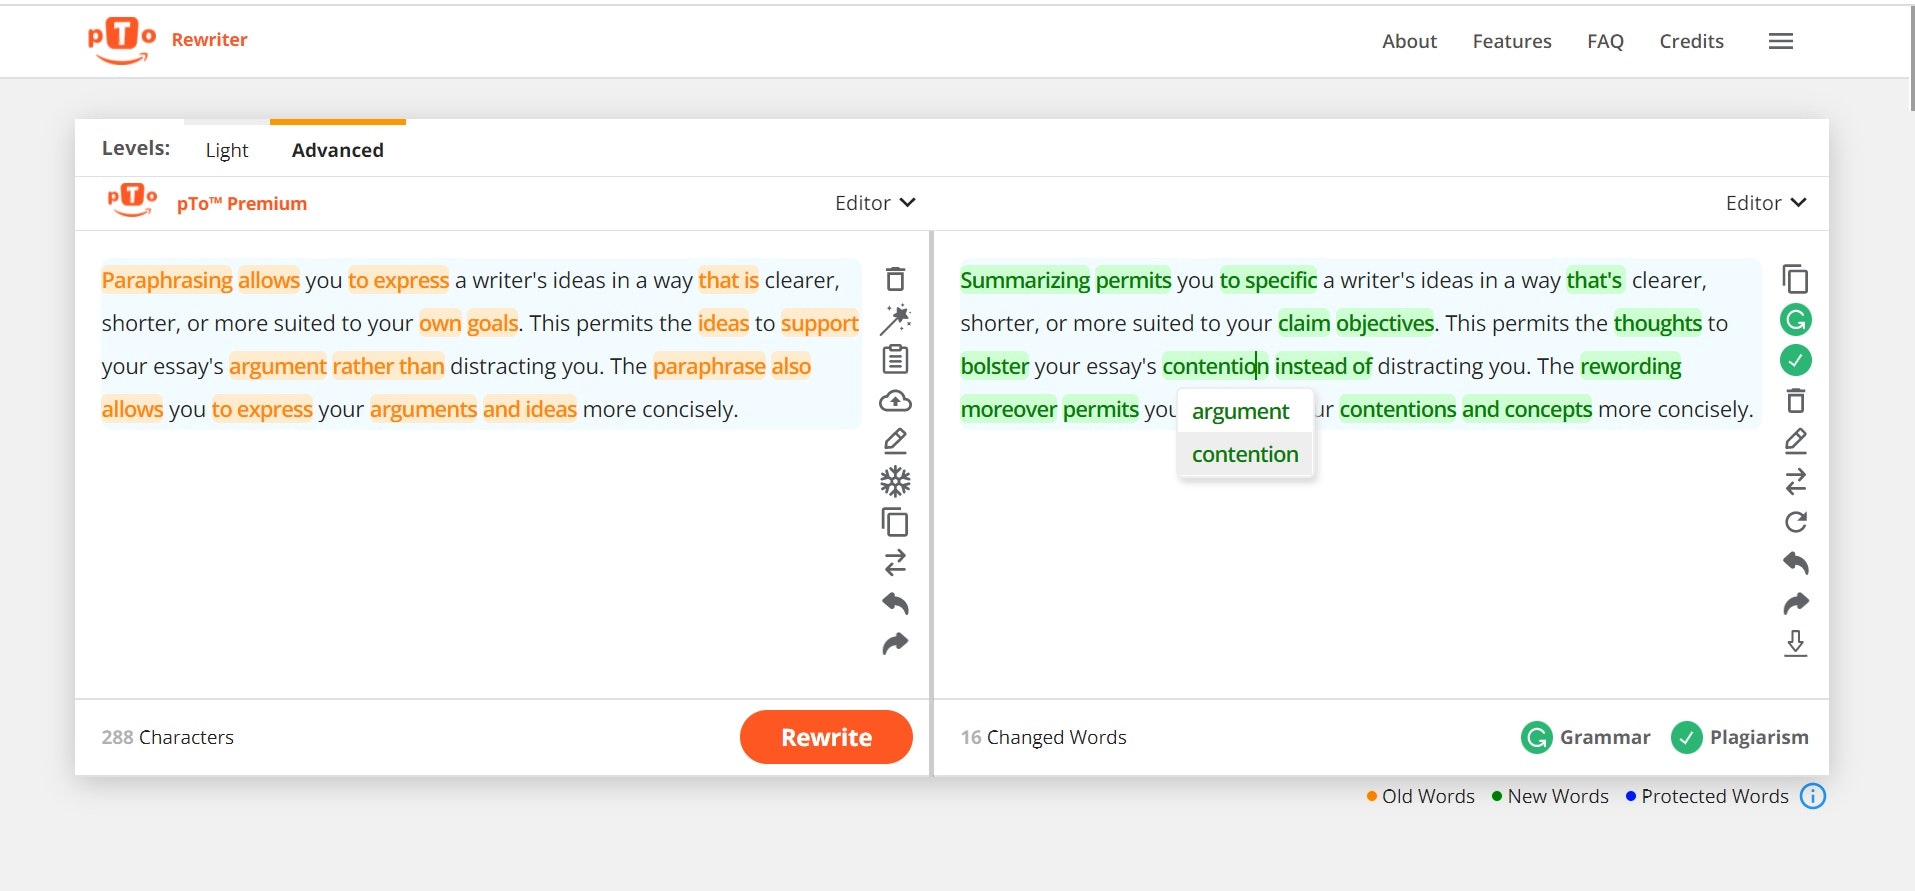This screenshot has height=891, width=1915.
Task: Click the green word 'bolster' in output
Action: tap(994, 366)
